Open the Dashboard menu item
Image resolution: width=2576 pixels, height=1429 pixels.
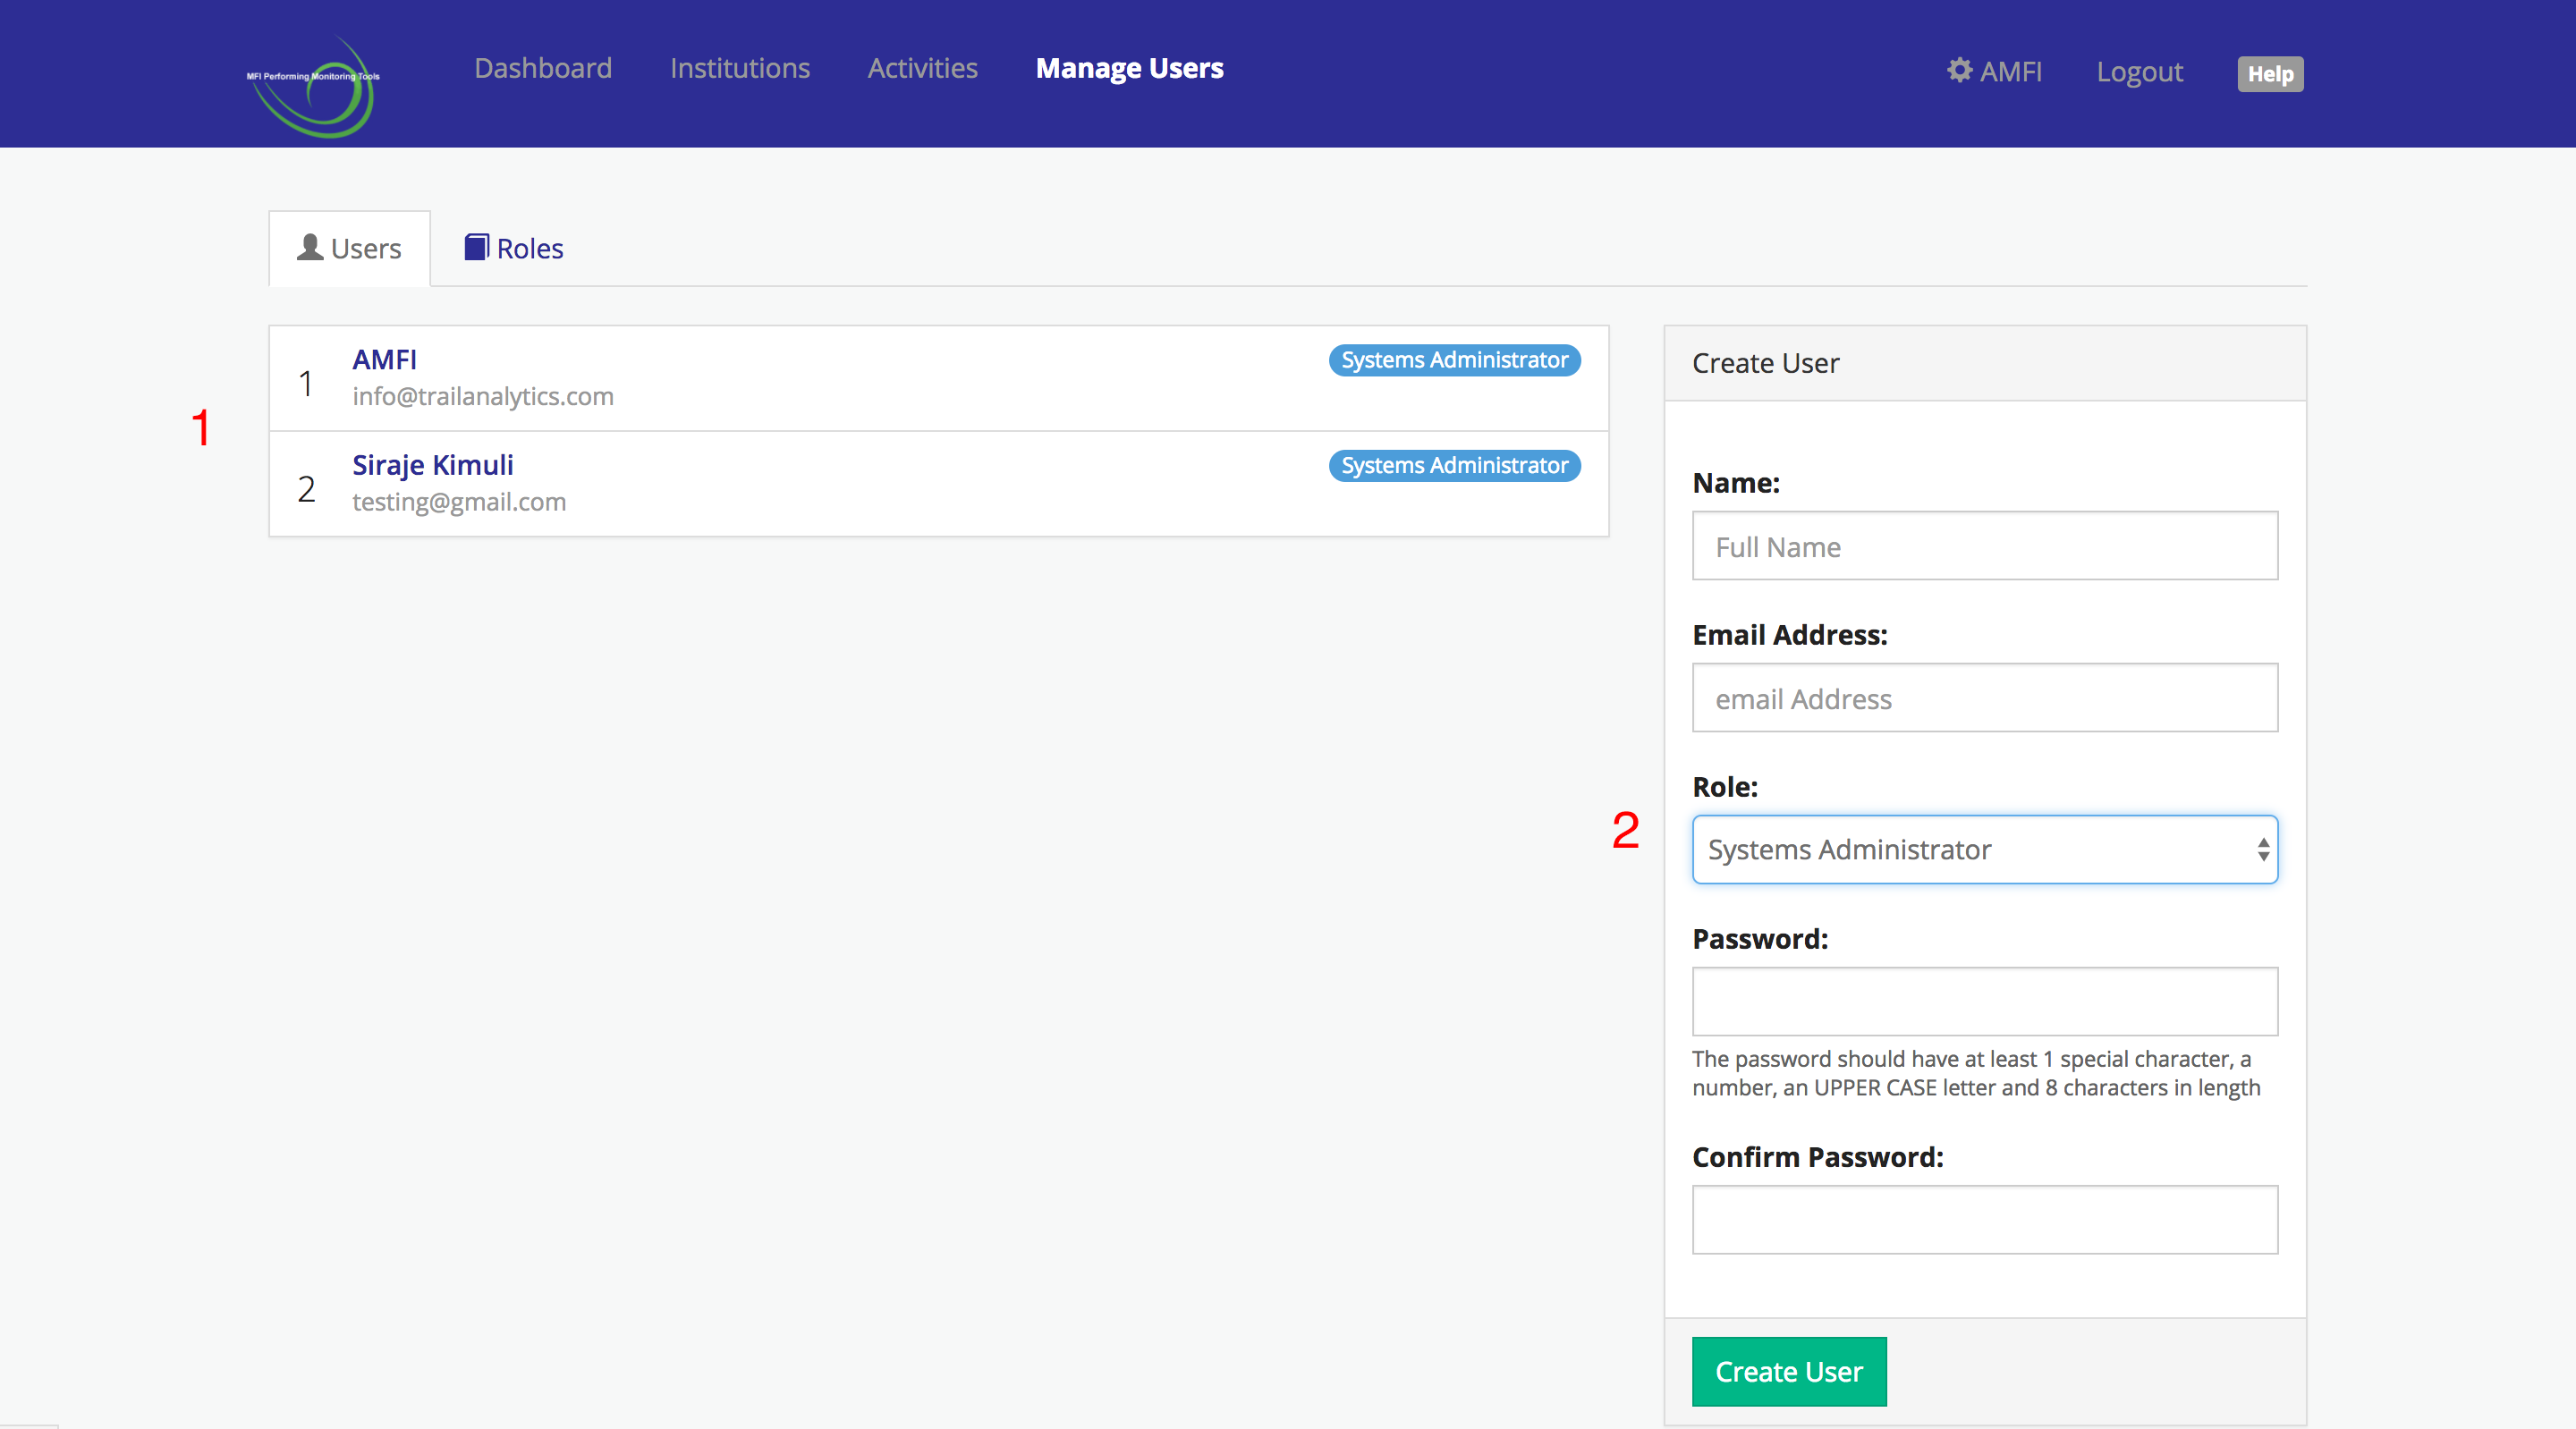[x=542, y=68]
